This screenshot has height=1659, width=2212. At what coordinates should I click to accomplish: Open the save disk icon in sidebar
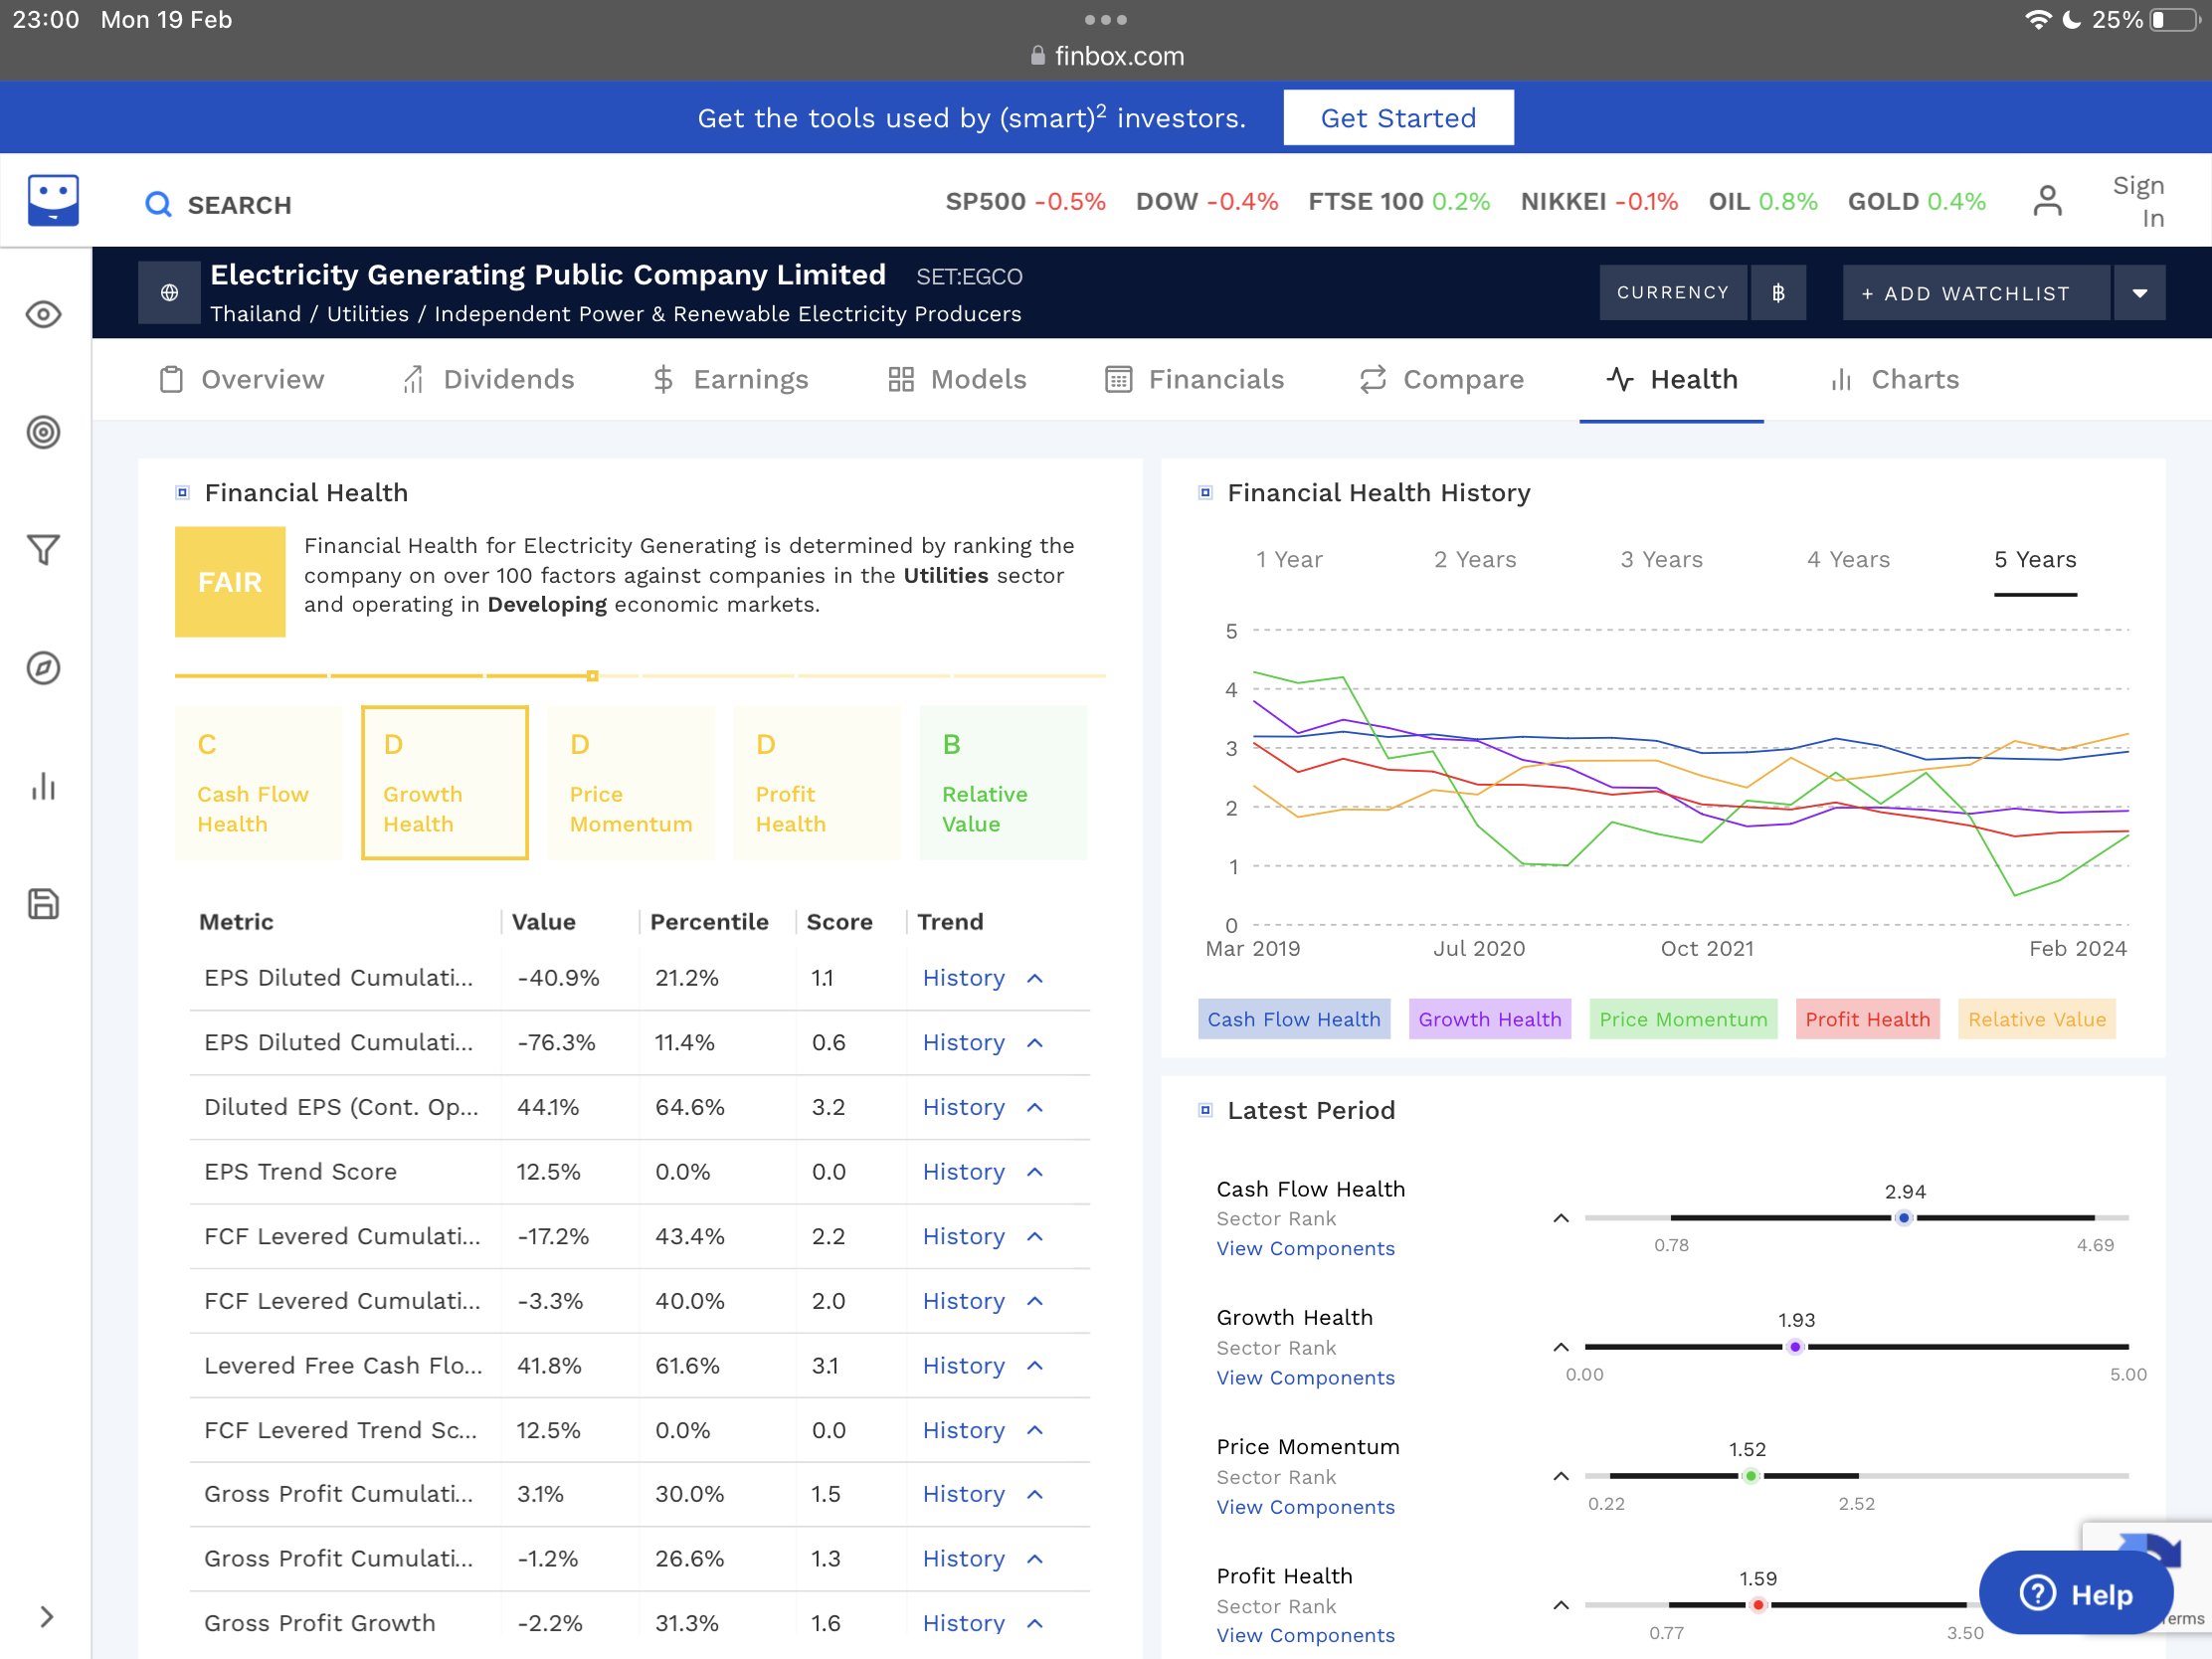(x=43, y=904)
